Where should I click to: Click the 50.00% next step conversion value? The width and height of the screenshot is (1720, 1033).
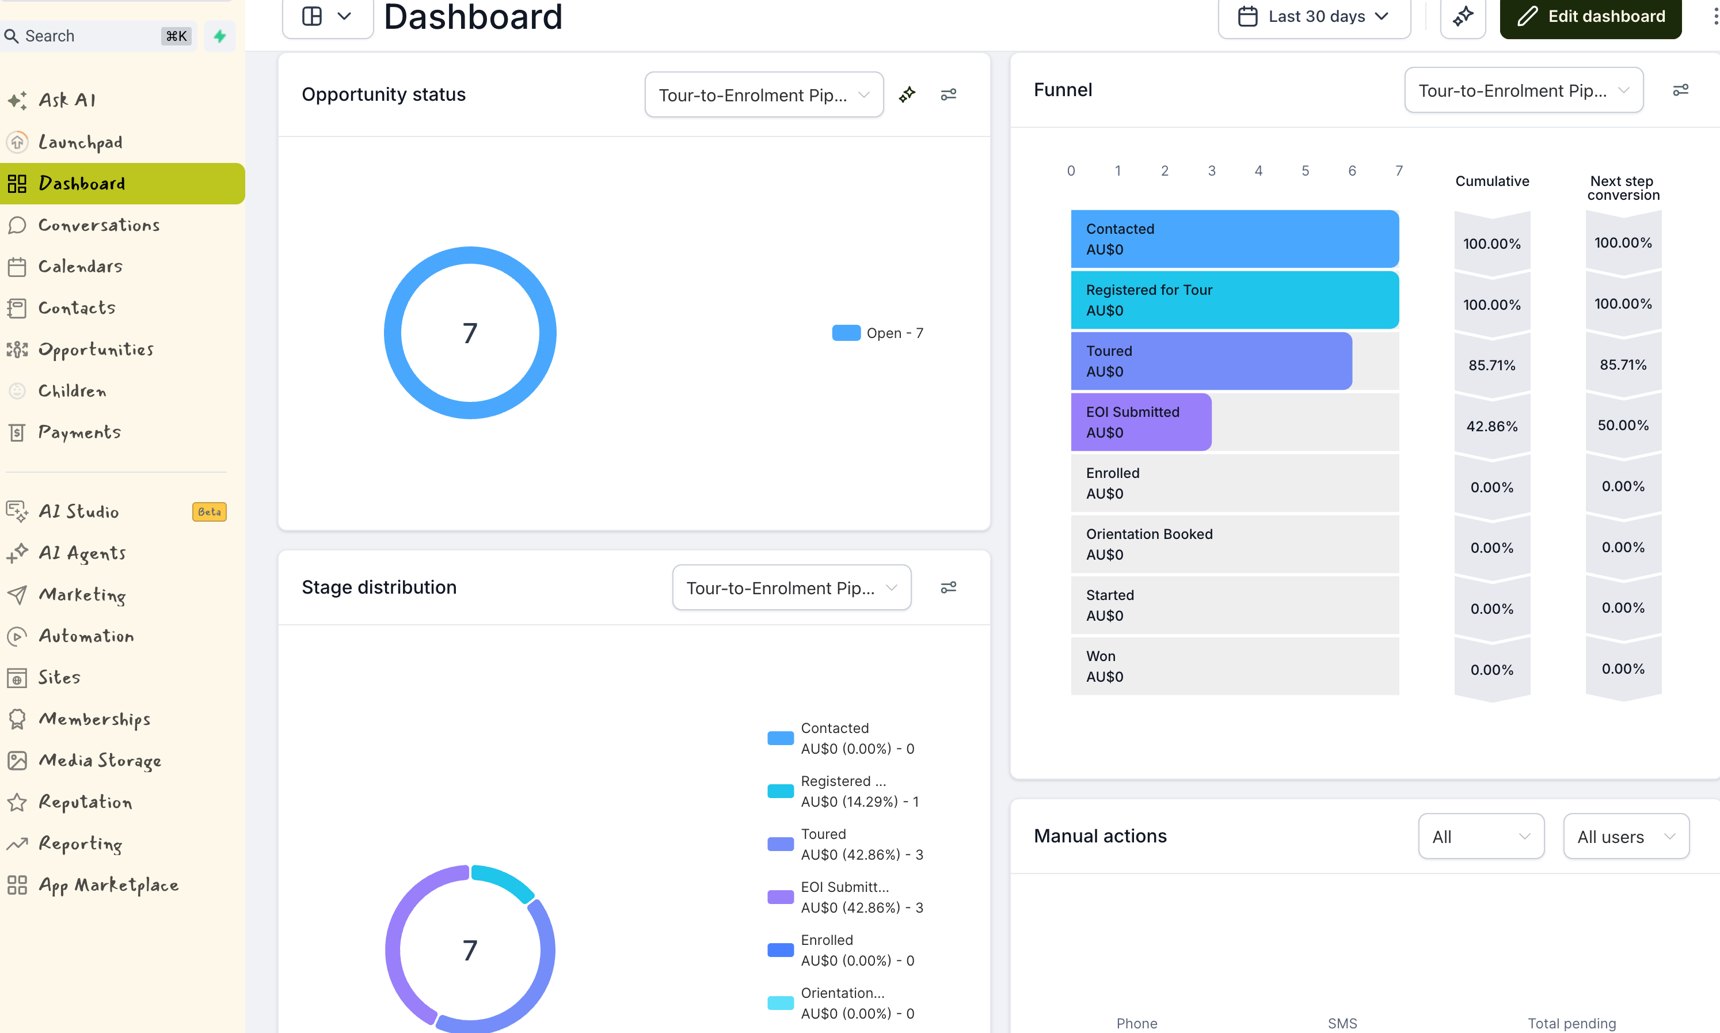coord(1623,425)
